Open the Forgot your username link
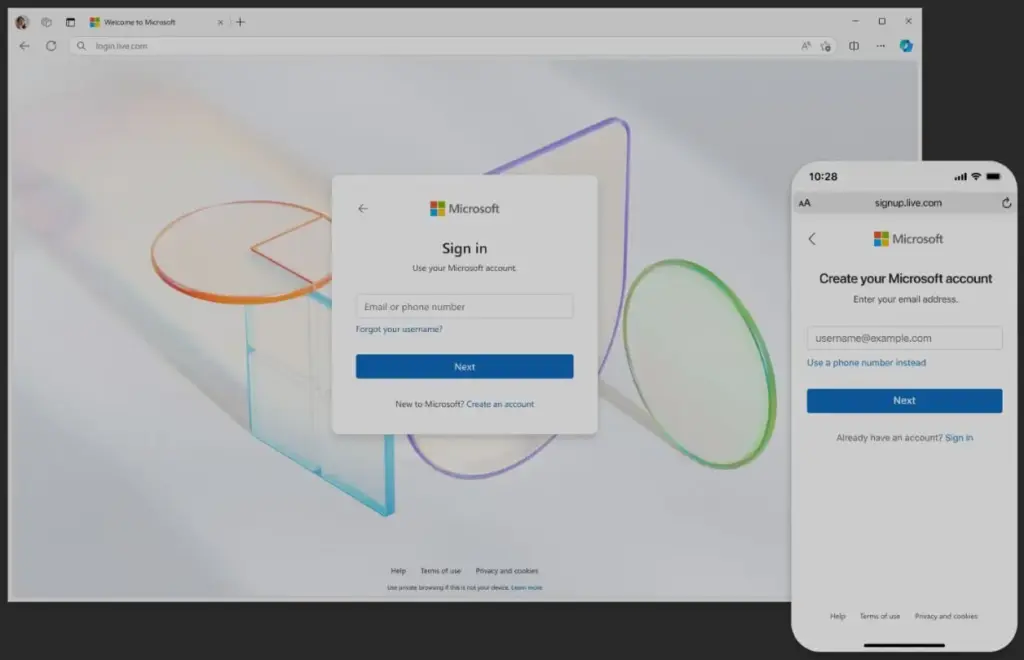The image size is (1024, 660). pyautogui.click(x=399, y=329)
